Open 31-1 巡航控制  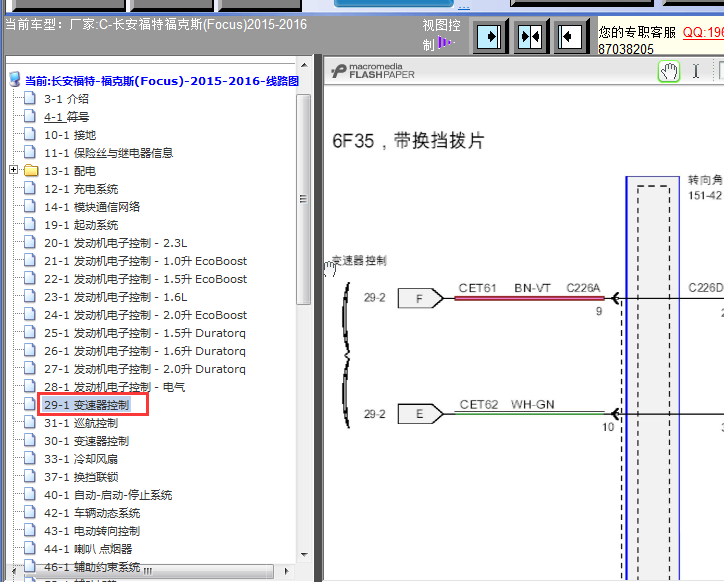81,423
